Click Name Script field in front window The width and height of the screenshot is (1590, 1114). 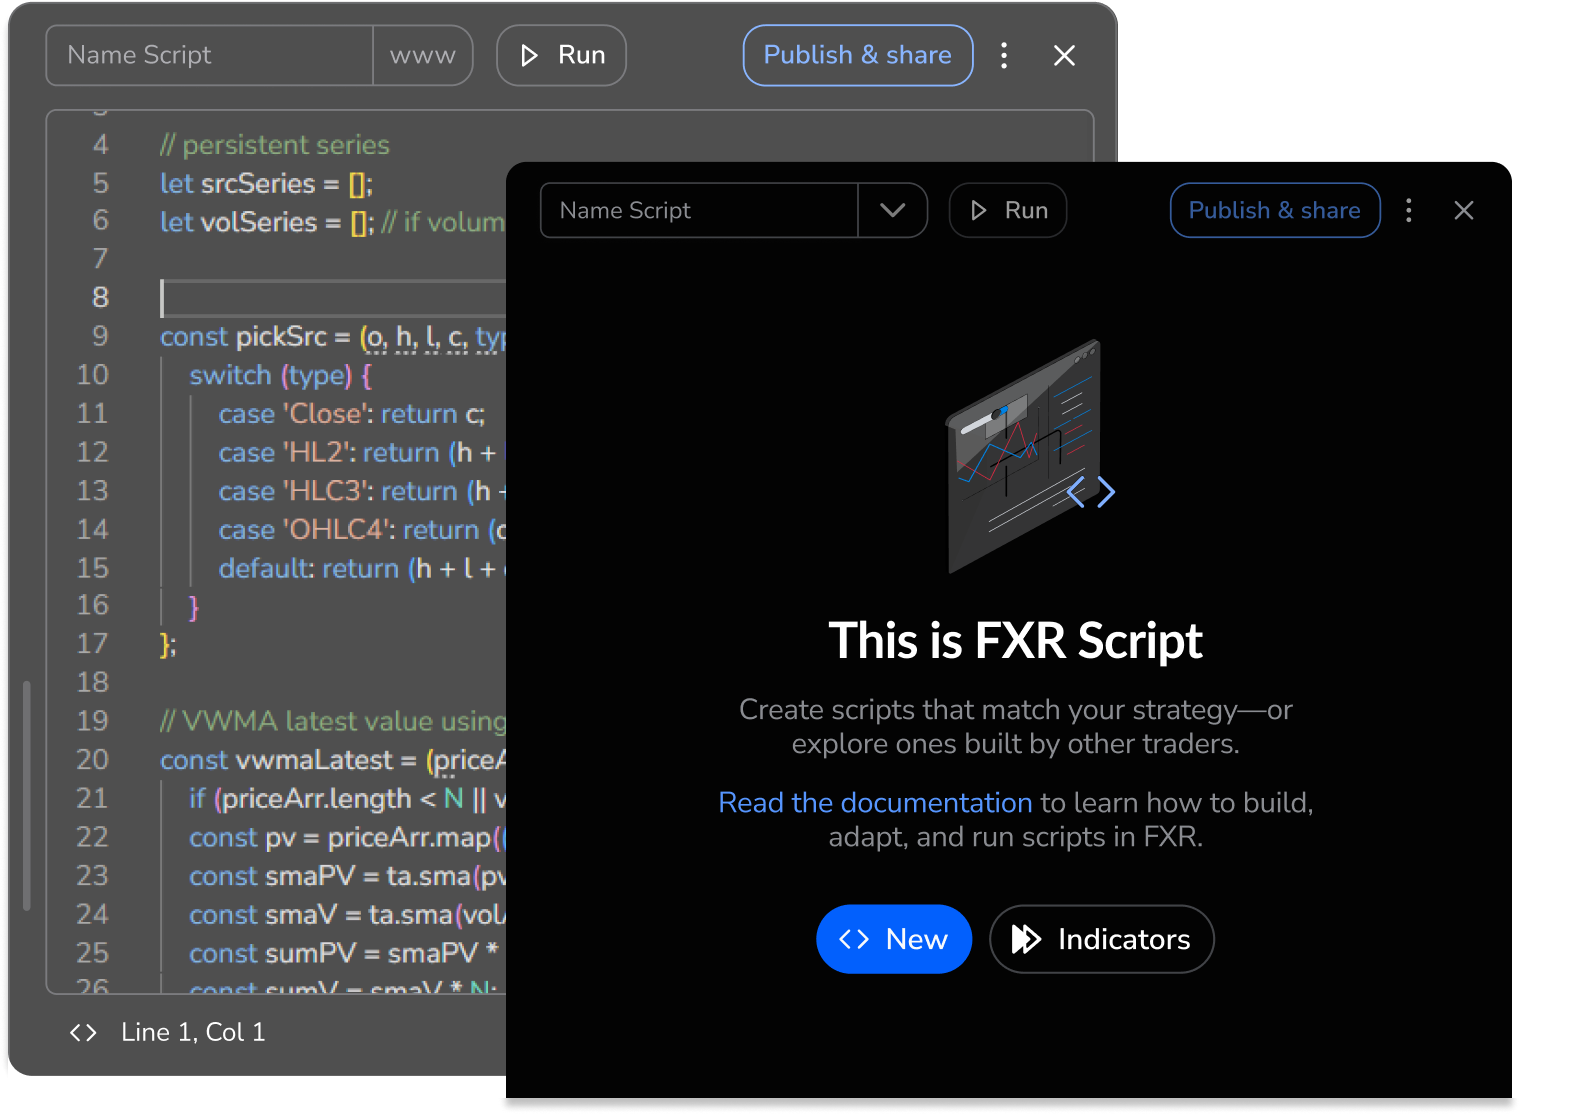pyautogui.click(x=699, y=210)
